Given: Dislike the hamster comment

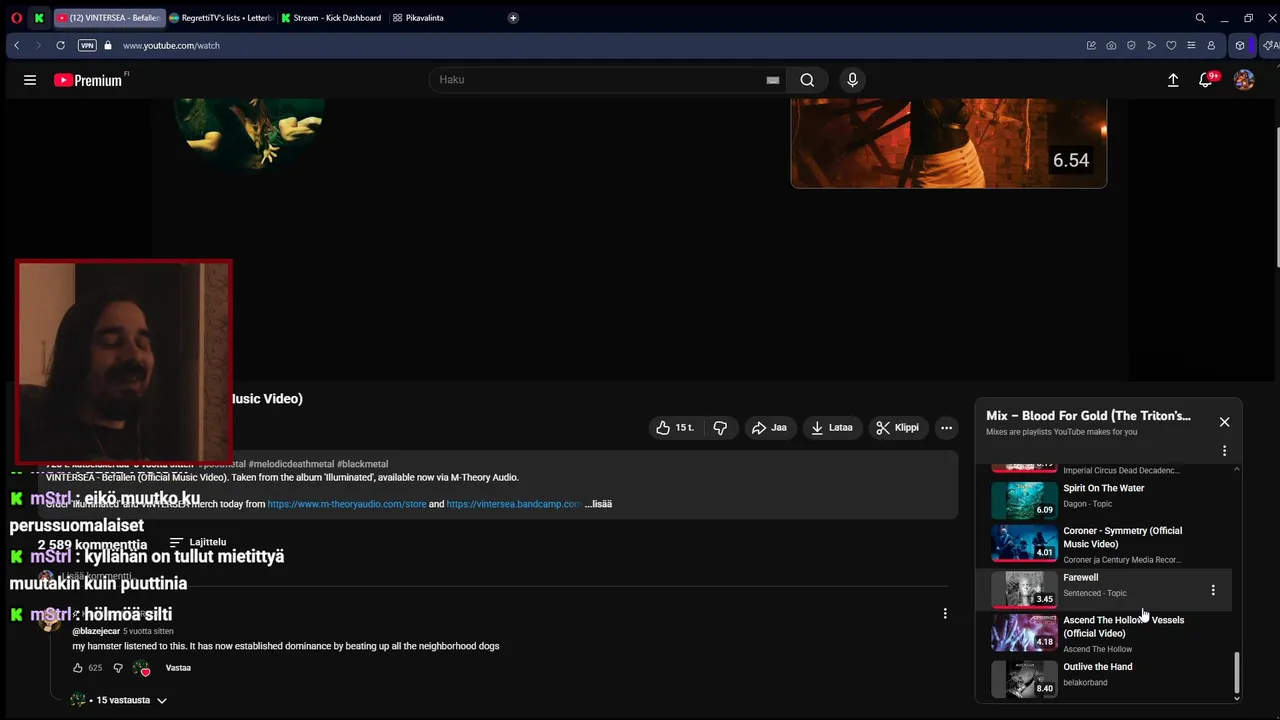Looking at the screenshot, I should point(117,668).
